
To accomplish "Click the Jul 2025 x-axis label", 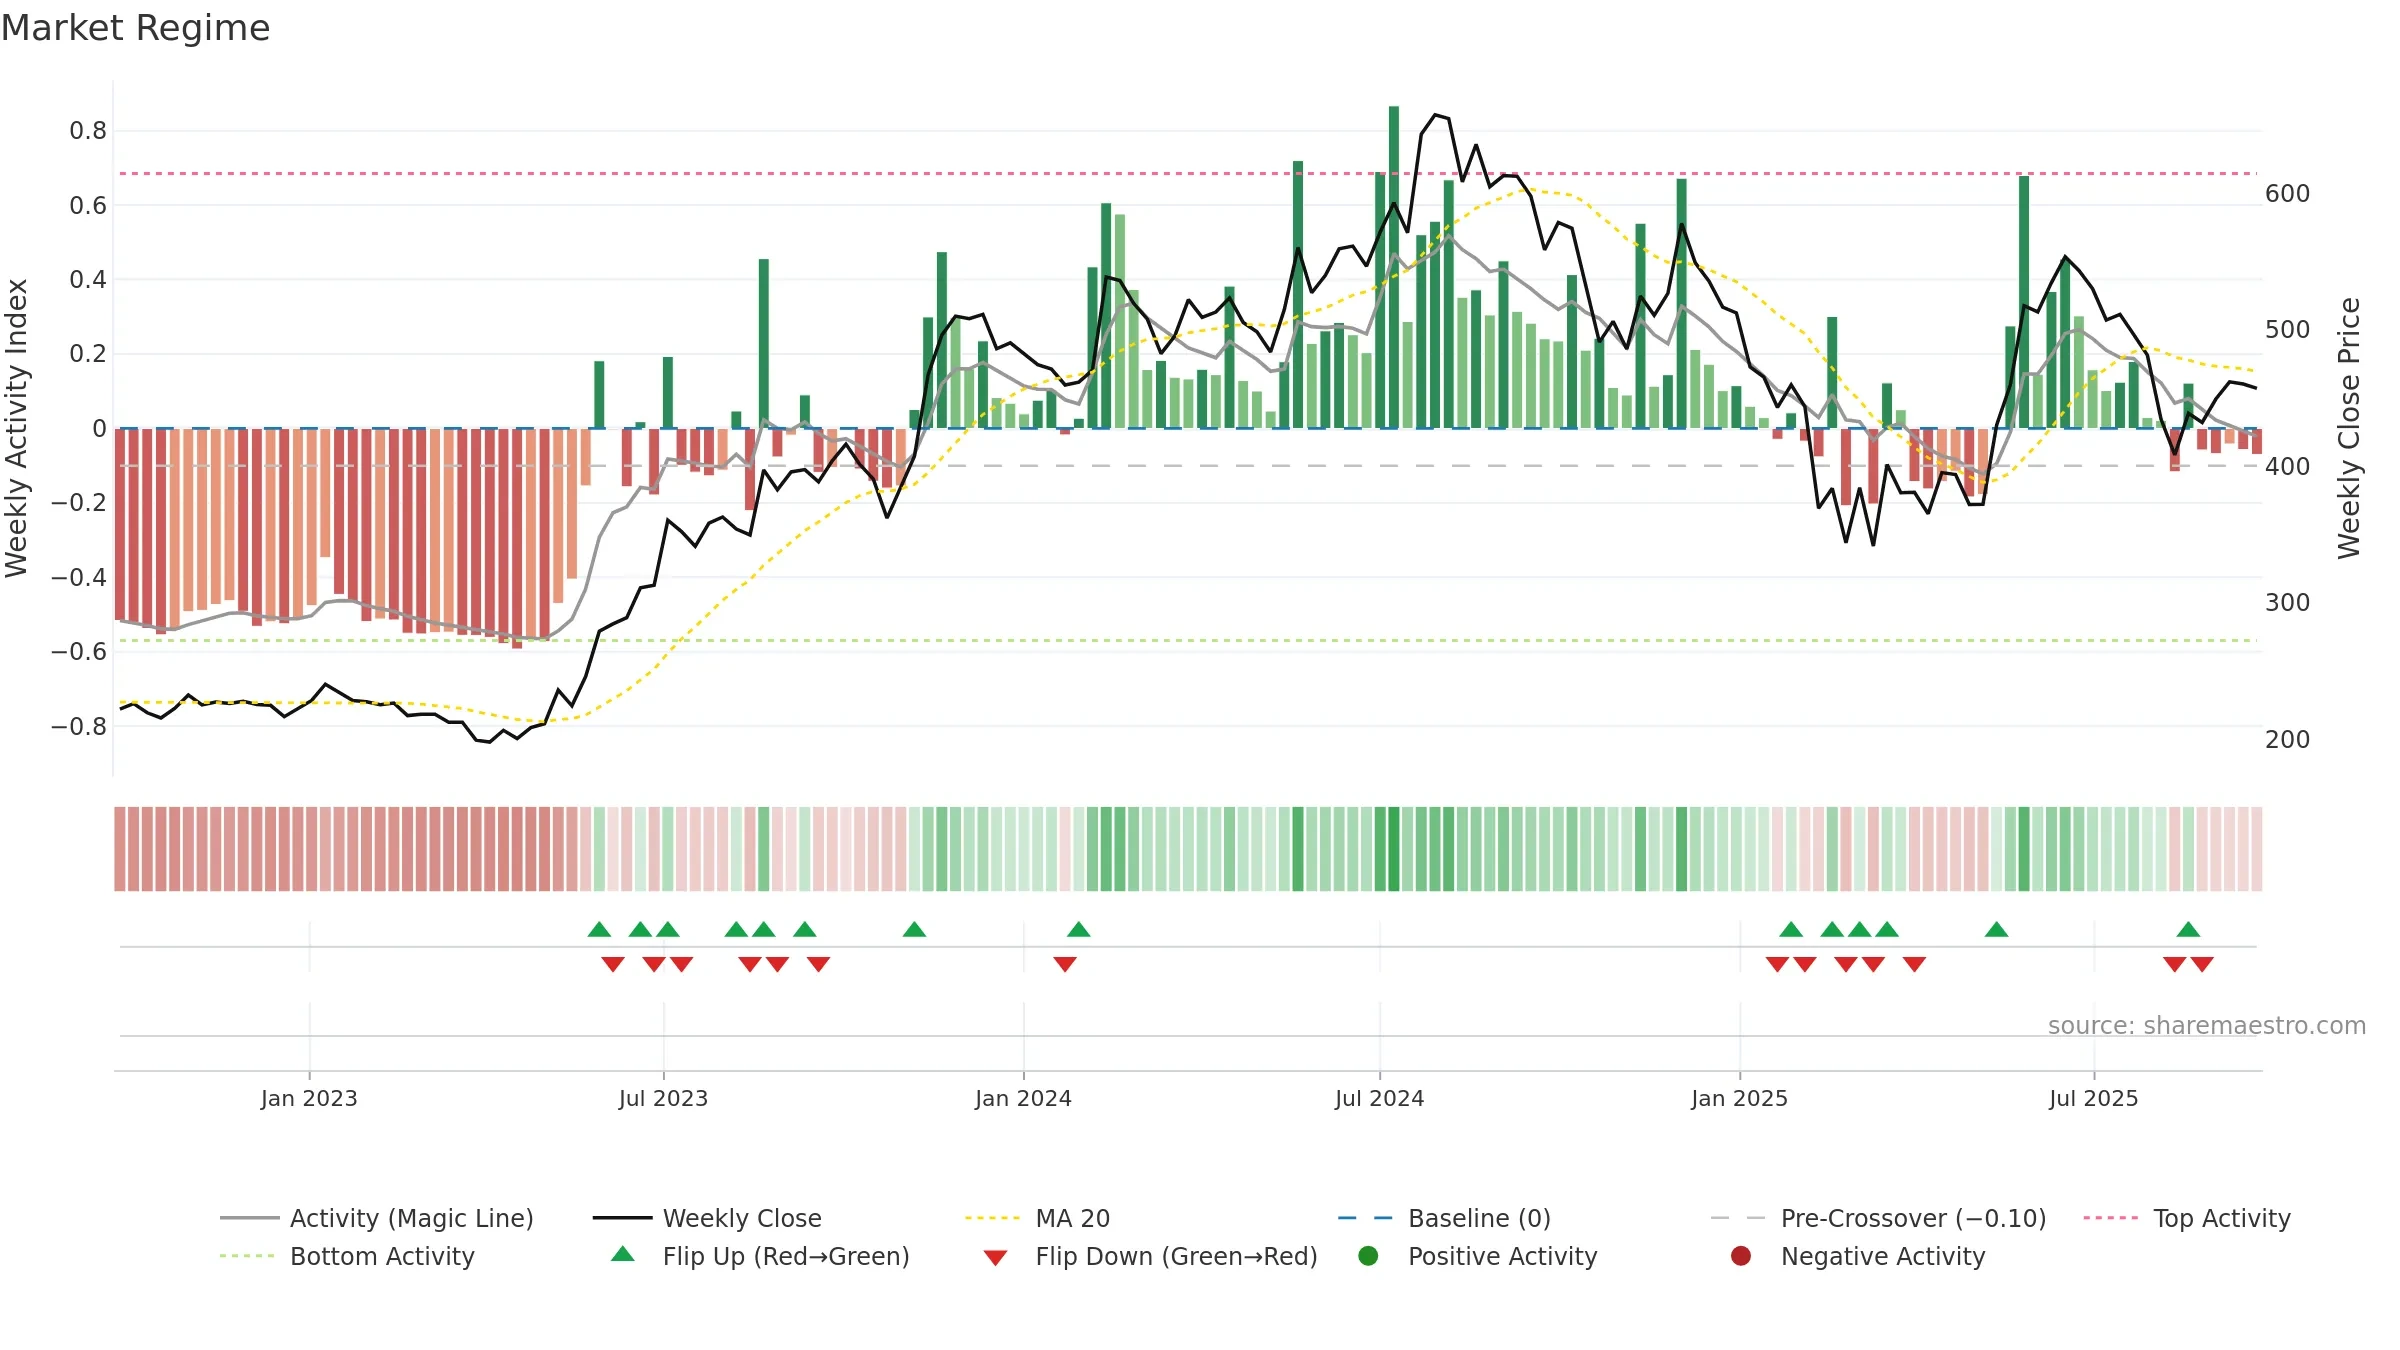I will pos(2093,1098).
